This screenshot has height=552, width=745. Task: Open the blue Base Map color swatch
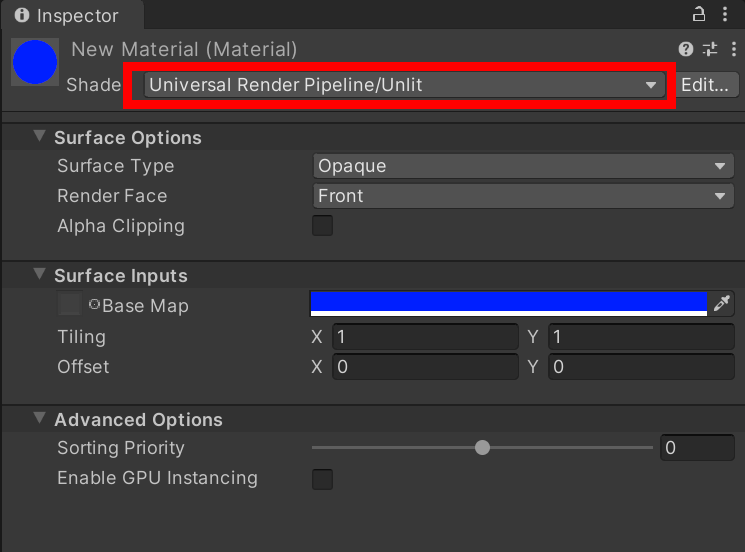[509, 304]
